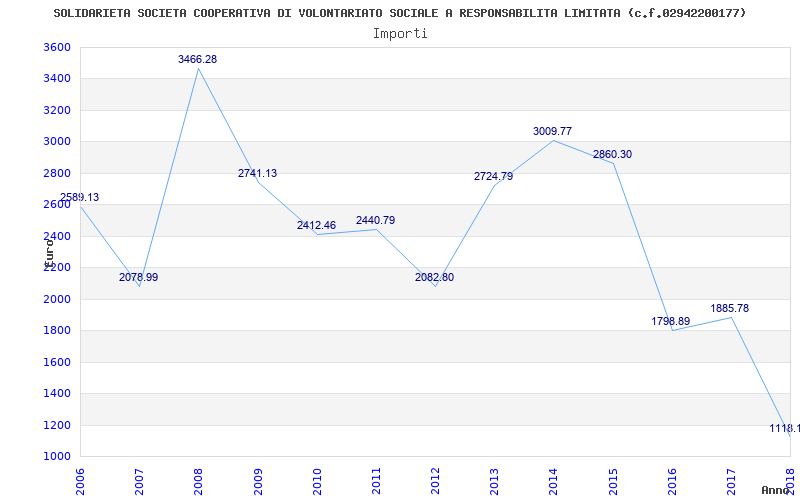Select the 2412.46 data label
The width and height of the screenshot is (800, 500).
point(316,225)
